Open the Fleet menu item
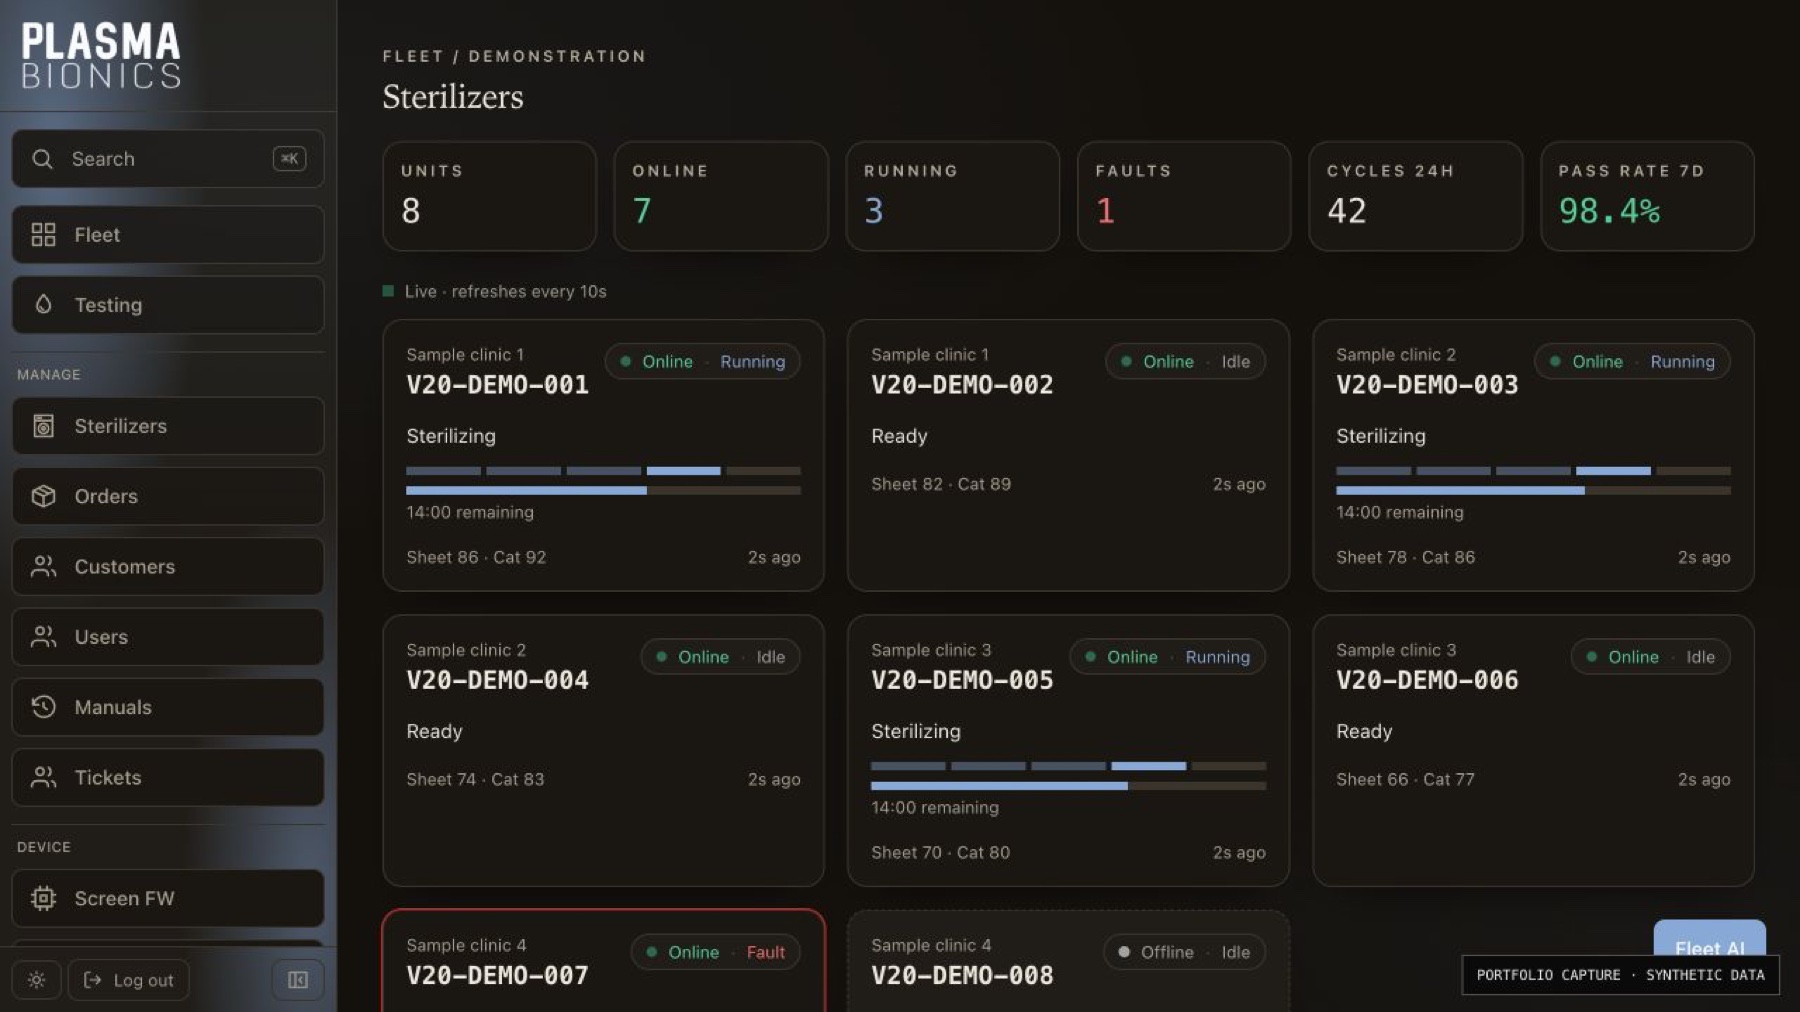Image resolution: width=1800 pixels, height=1012 pixels. point(168,235)
